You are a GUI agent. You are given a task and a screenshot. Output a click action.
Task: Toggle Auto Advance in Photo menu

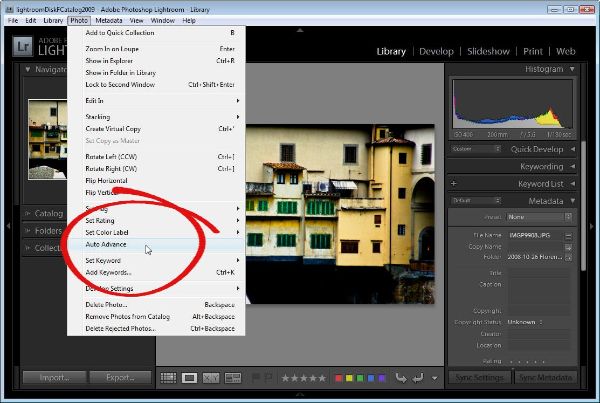(x=156, y=244)
